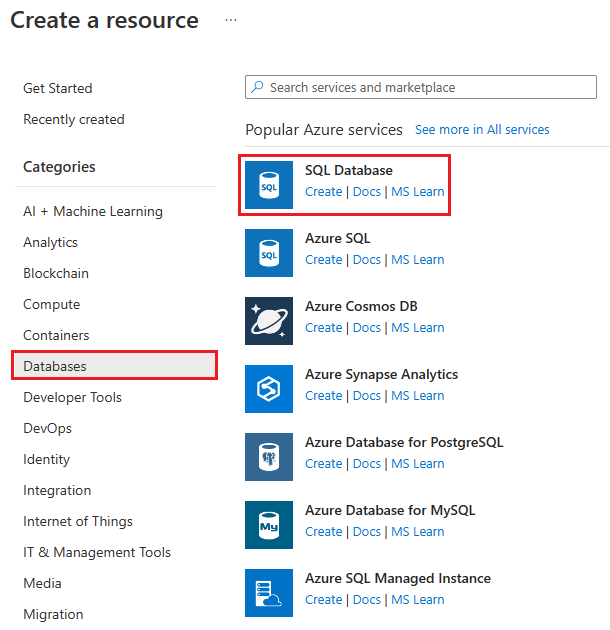Viewport: 610px width, 630px height.
Task: Click Create under Azure Synapse Analytics
Action: coord(323,395)
